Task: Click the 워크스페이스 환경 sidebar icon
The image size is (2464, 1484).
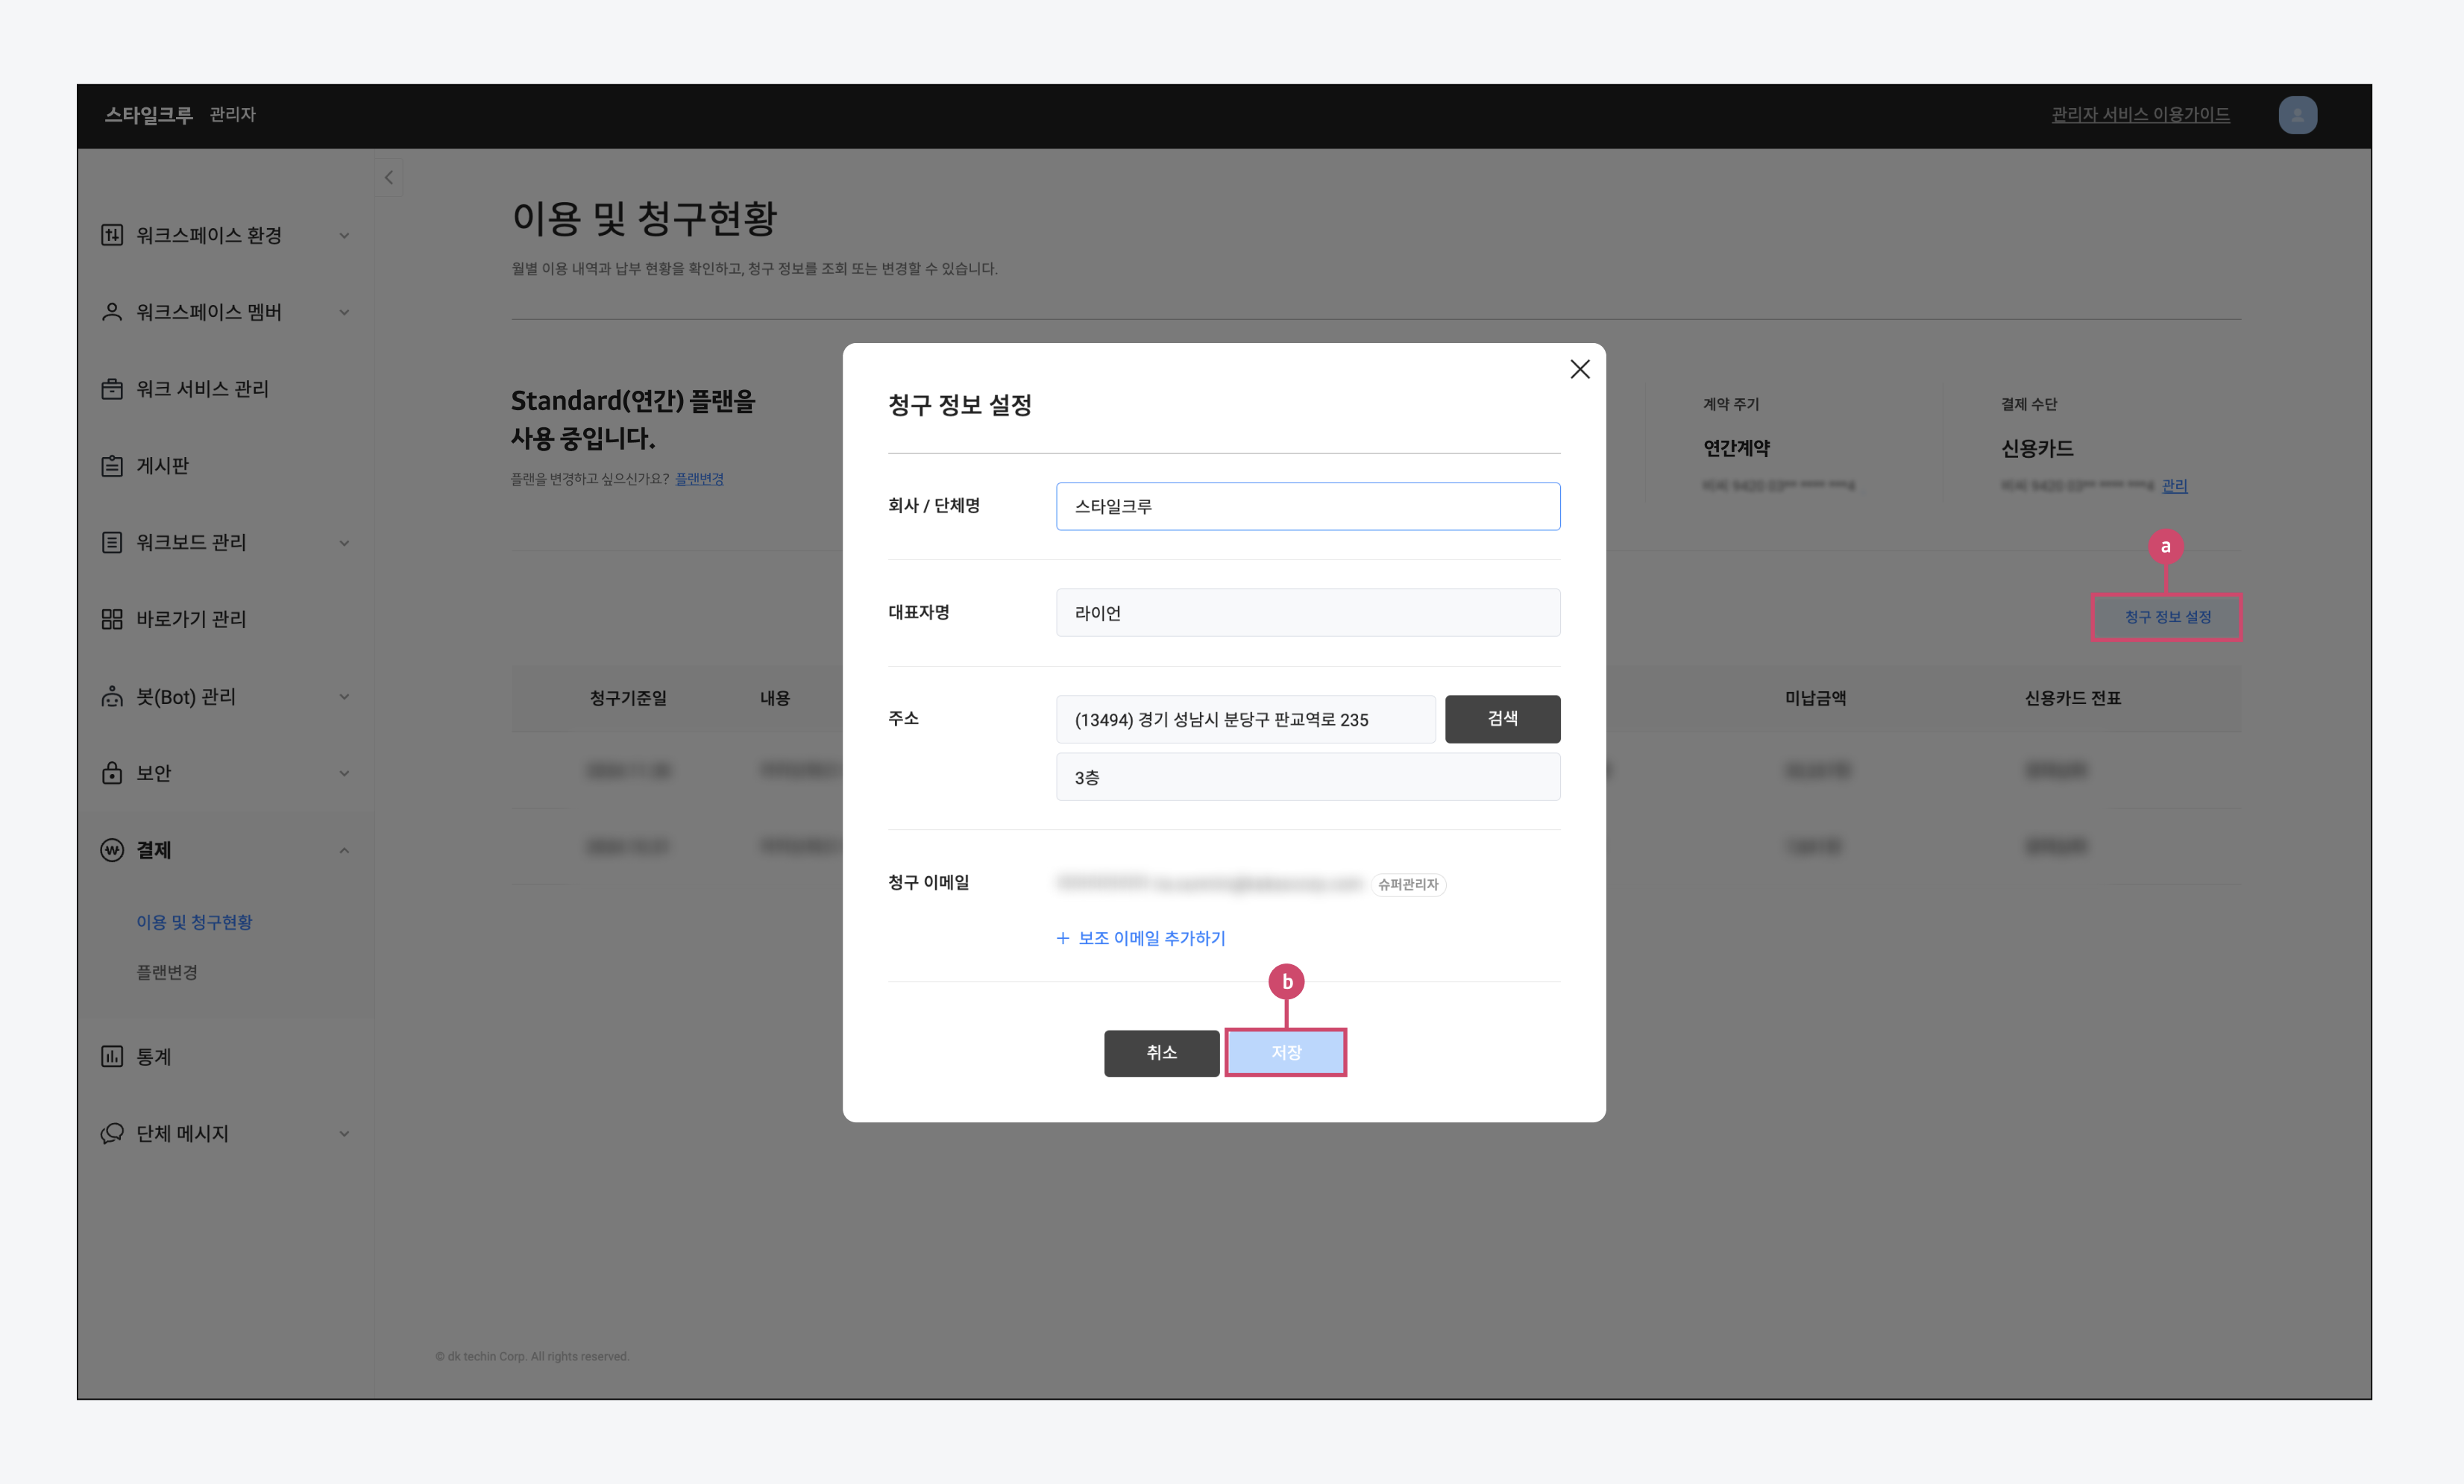Action: pos(112,235)
